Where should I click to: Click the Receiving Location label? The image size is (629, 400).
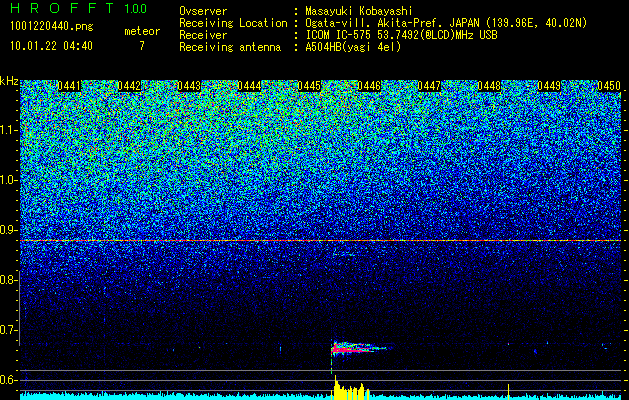pos(233,23)
